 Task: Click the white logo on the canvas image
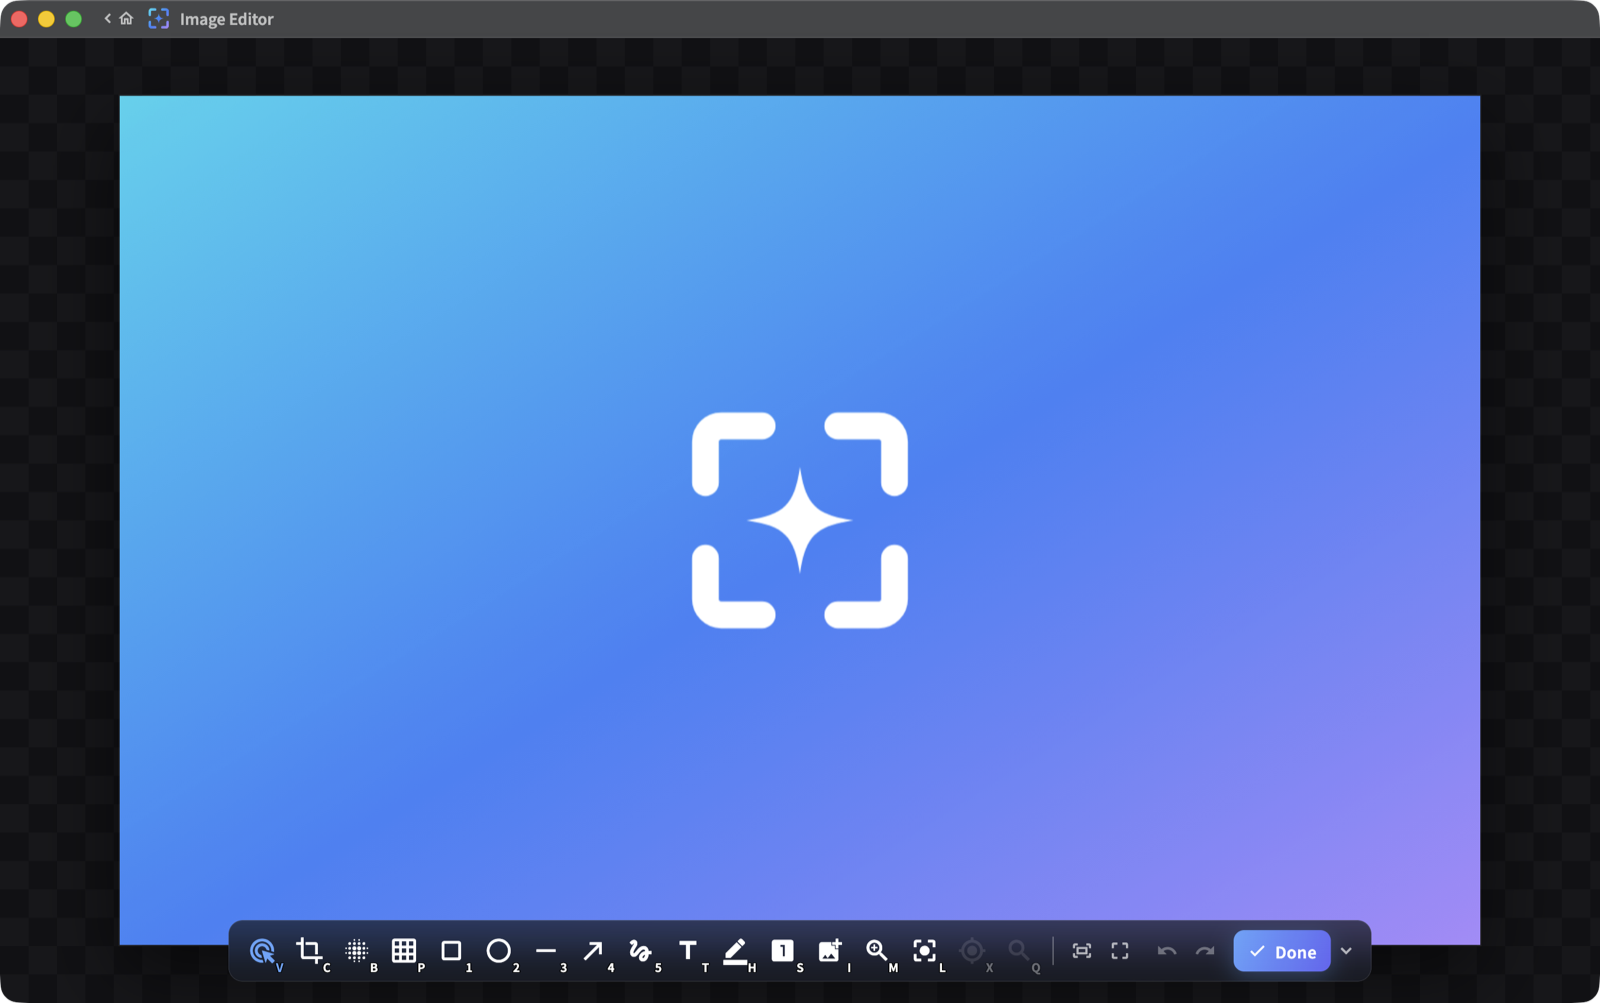tap(800, 520)
